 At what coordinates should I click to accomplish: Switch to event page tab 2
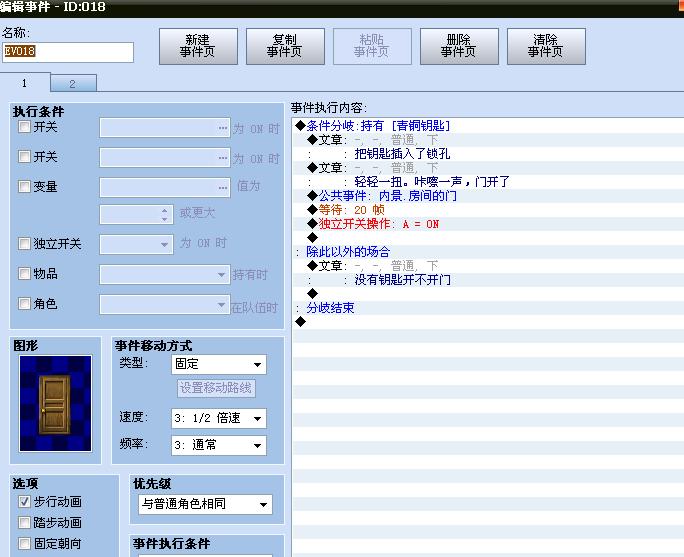coord(73,83)
